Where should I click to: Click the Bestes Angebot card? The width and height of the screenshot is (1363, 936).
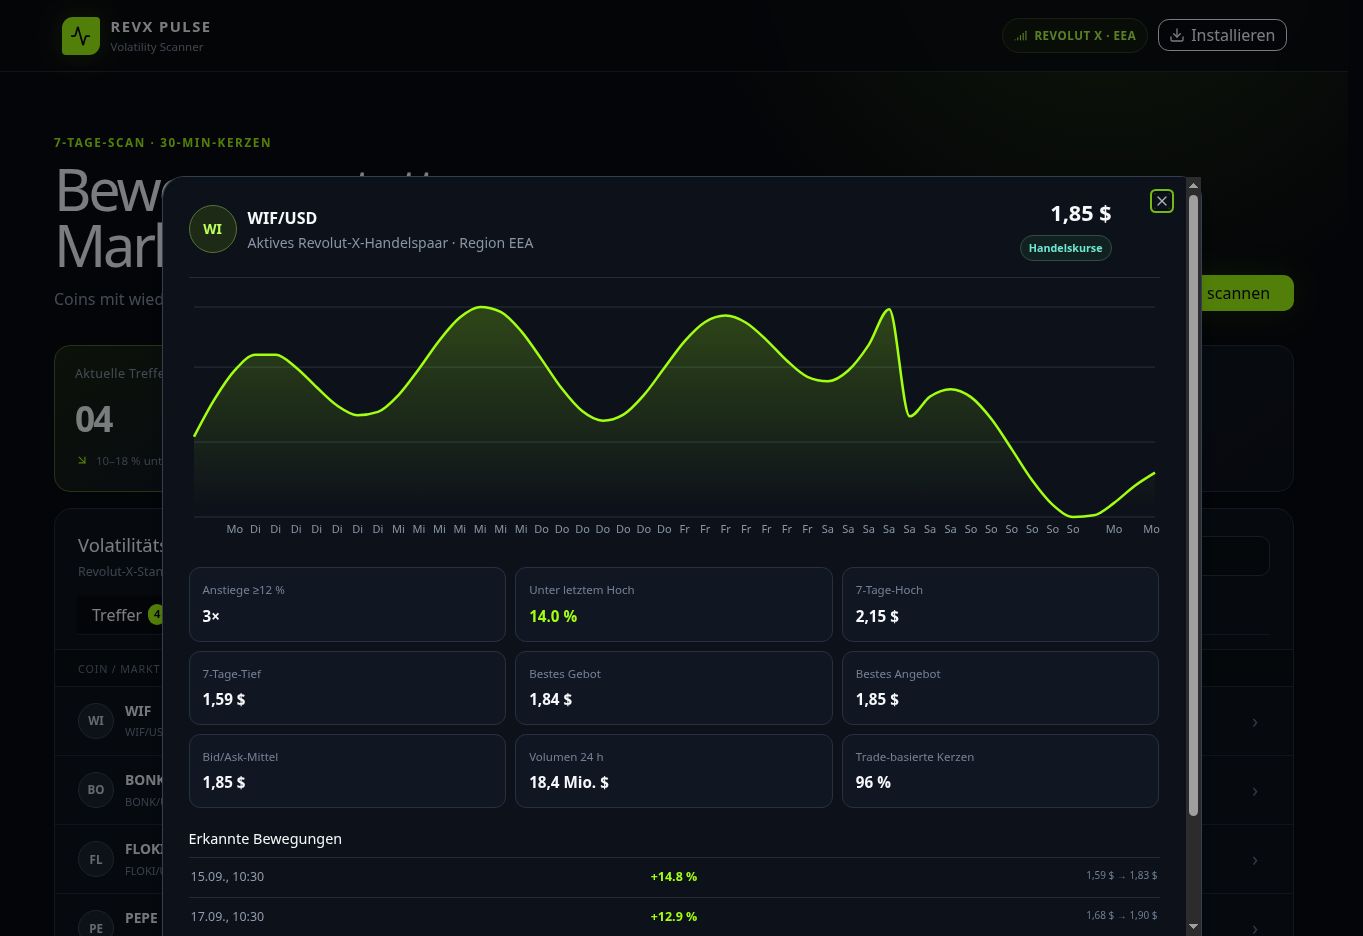tap(1000, 688)
